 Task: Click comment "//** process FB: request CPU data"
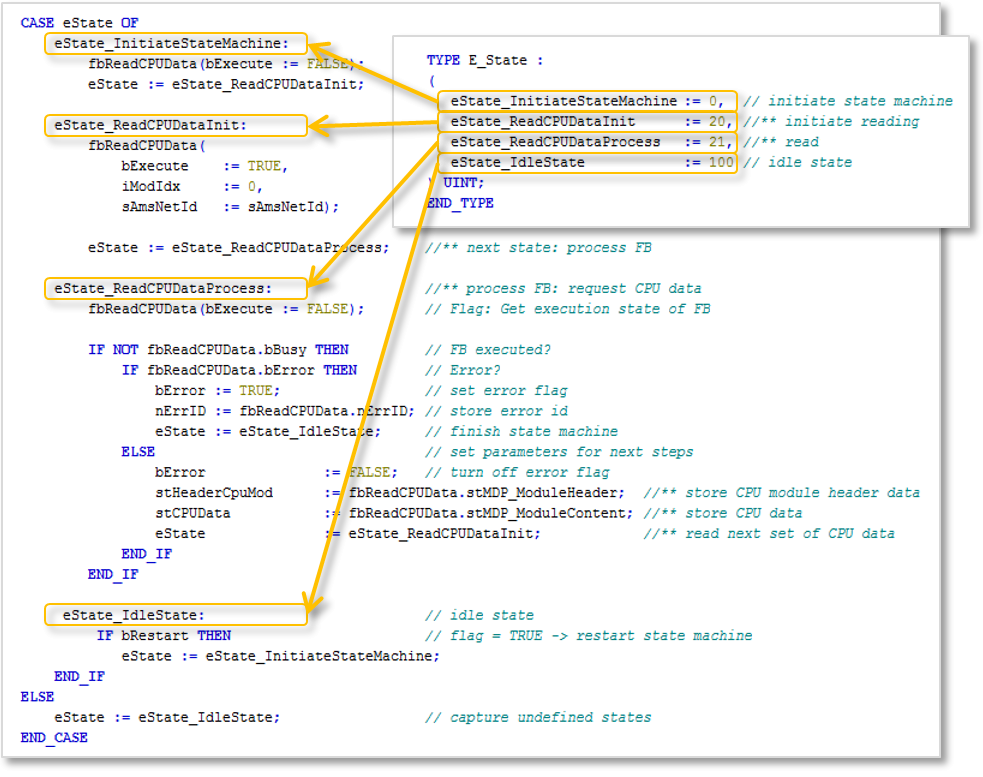pyautogui.click(x=563, y=288)
